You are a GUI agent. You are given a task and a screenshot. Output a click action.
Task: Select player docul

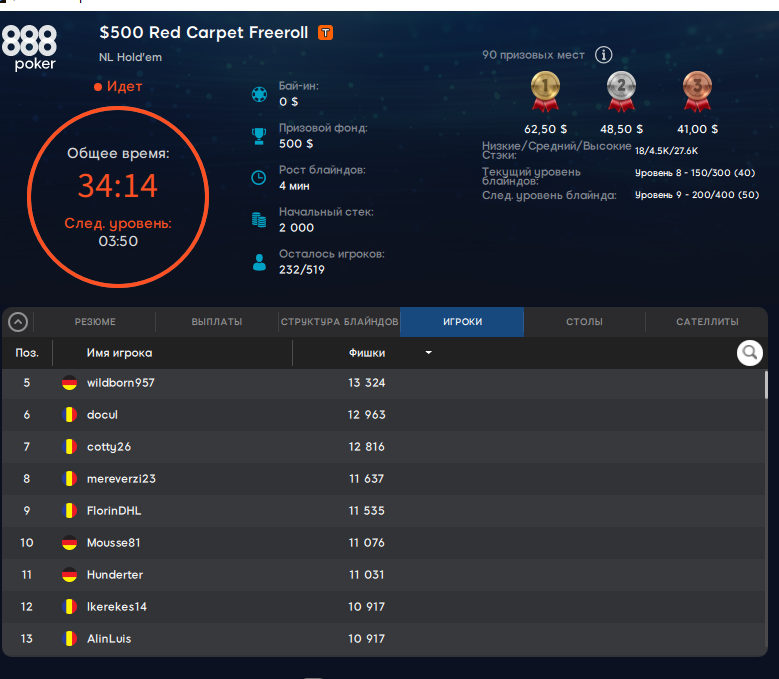click(102, 415)
